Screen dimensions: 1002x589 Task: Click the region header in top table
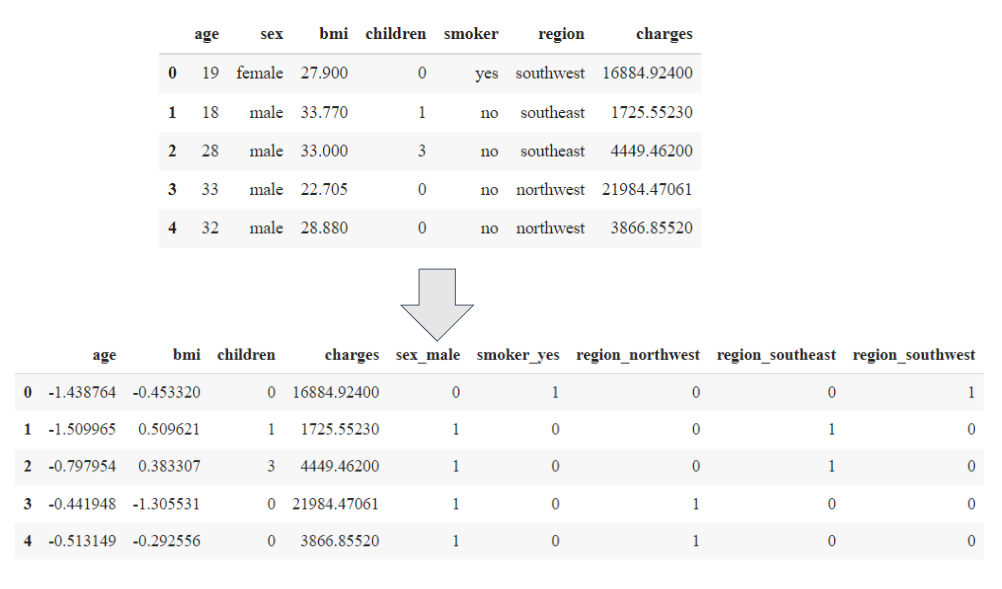[x=561, y=34]
